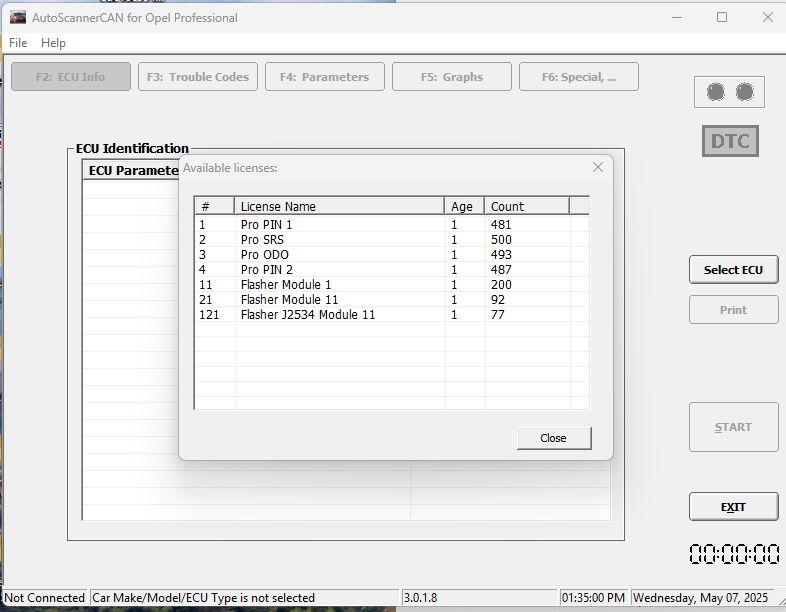Click the Print button
This screenshot has height=612, width=786.
tap(733, 310)
